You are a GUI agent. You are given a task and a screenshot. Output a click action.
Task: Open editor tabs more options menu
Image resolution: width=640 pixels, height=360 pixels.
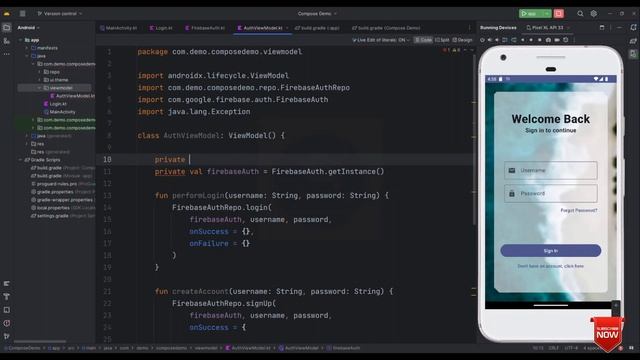(x=469, y=28)
